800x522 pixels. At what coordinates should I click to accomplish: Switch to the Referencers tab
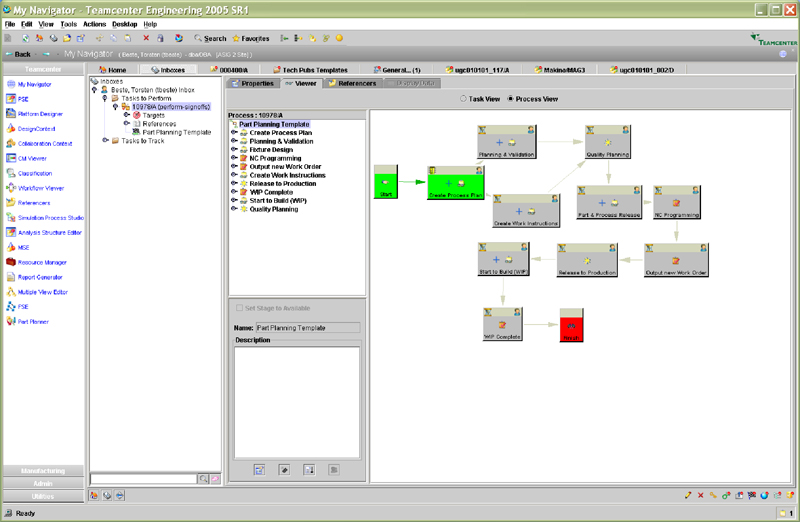click(353, 83)
